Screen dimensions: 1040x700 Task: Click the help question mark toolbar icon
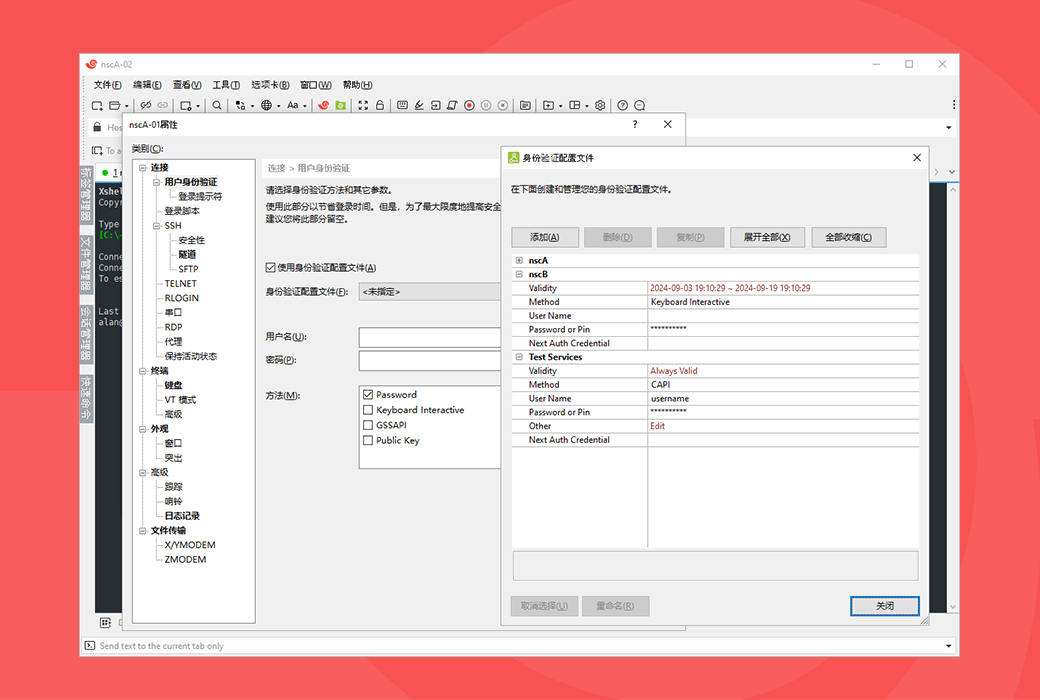(622, 105)
